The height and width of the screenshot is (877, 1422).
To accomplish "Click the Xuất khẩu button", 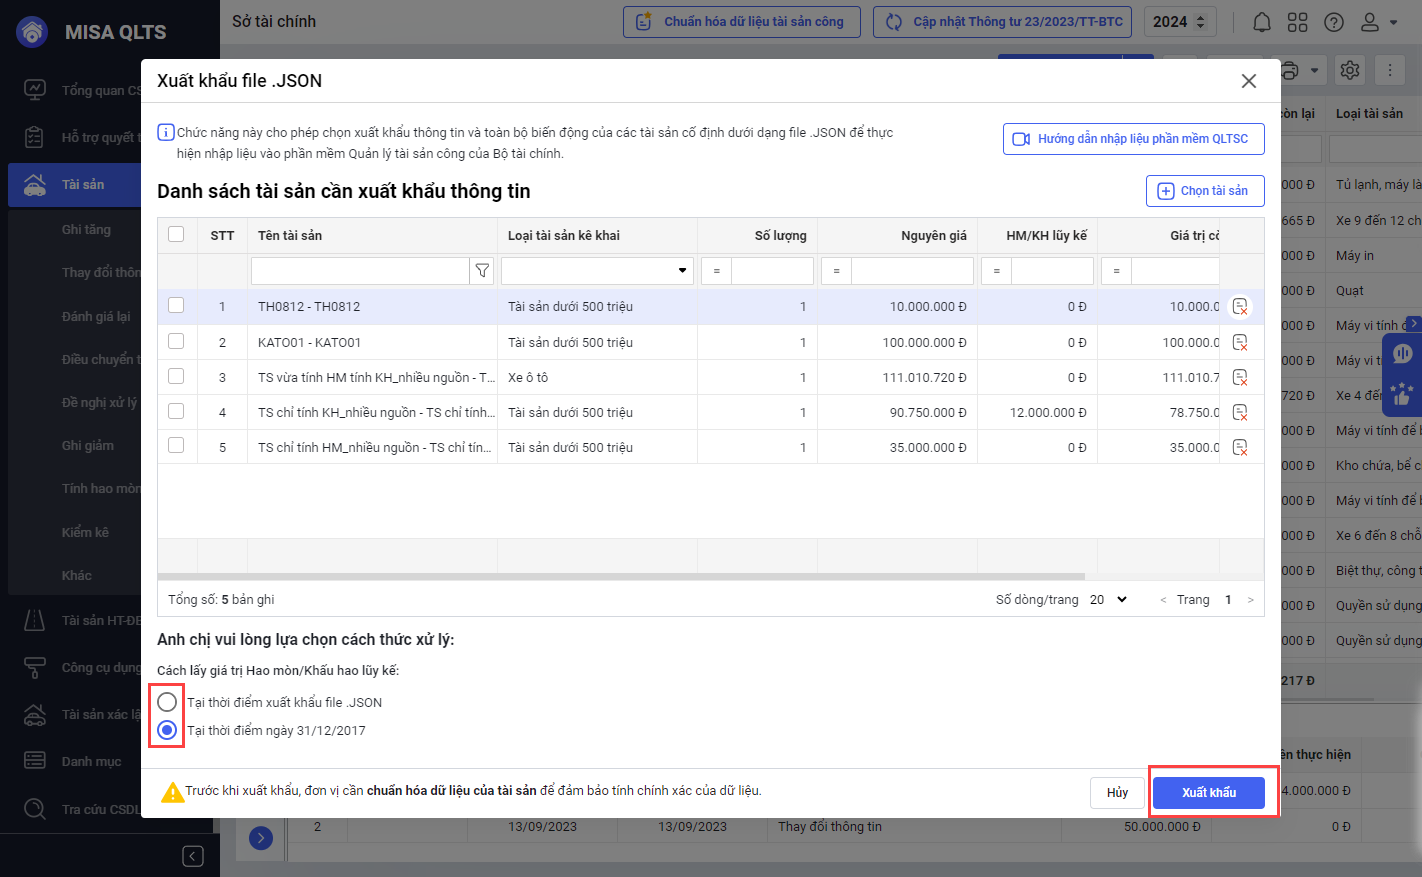I will [1208, 793].
